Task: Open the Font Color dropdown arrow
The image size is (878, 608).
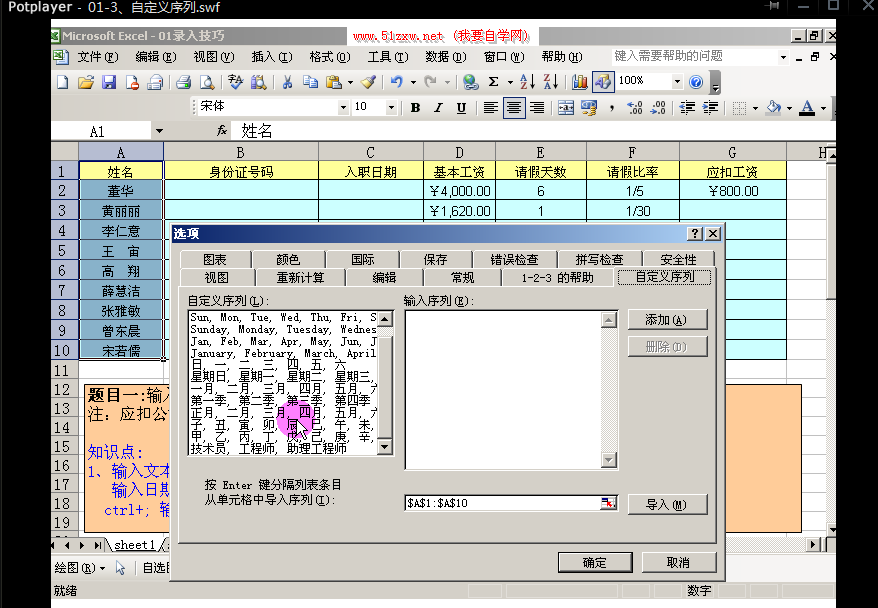Action: pyautogui.click(x=823, y=107)
